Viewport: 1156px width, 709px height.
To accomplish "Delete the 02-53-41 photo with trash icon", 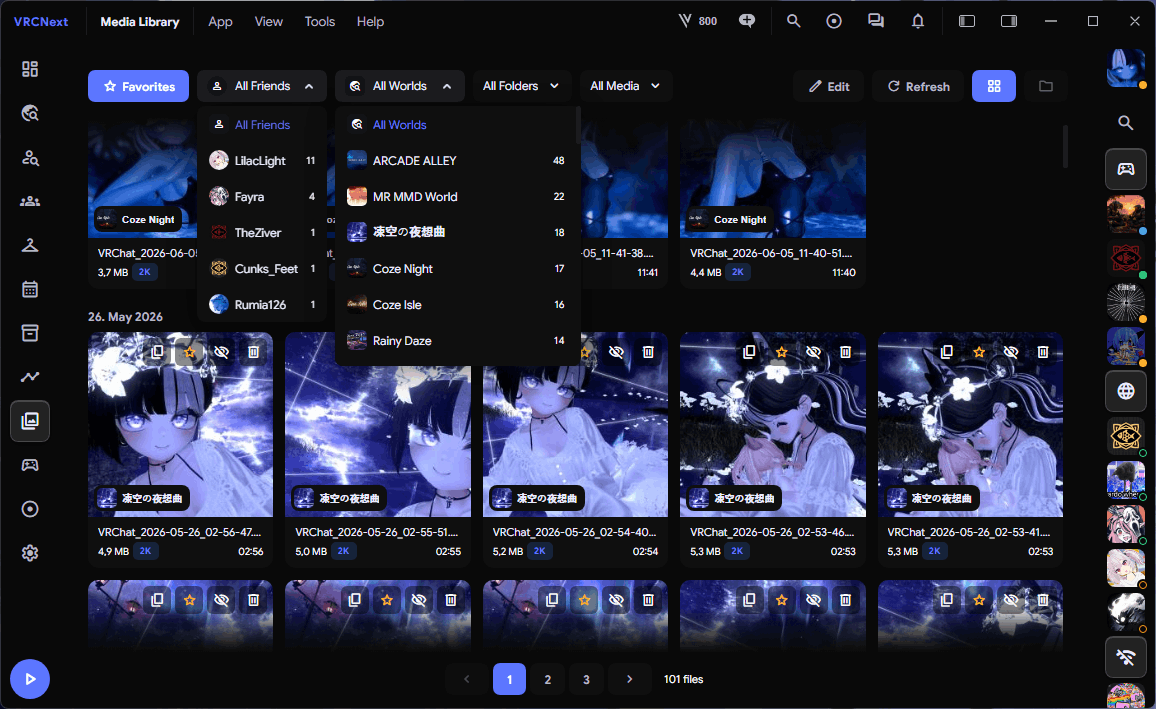I will 1042,352.
